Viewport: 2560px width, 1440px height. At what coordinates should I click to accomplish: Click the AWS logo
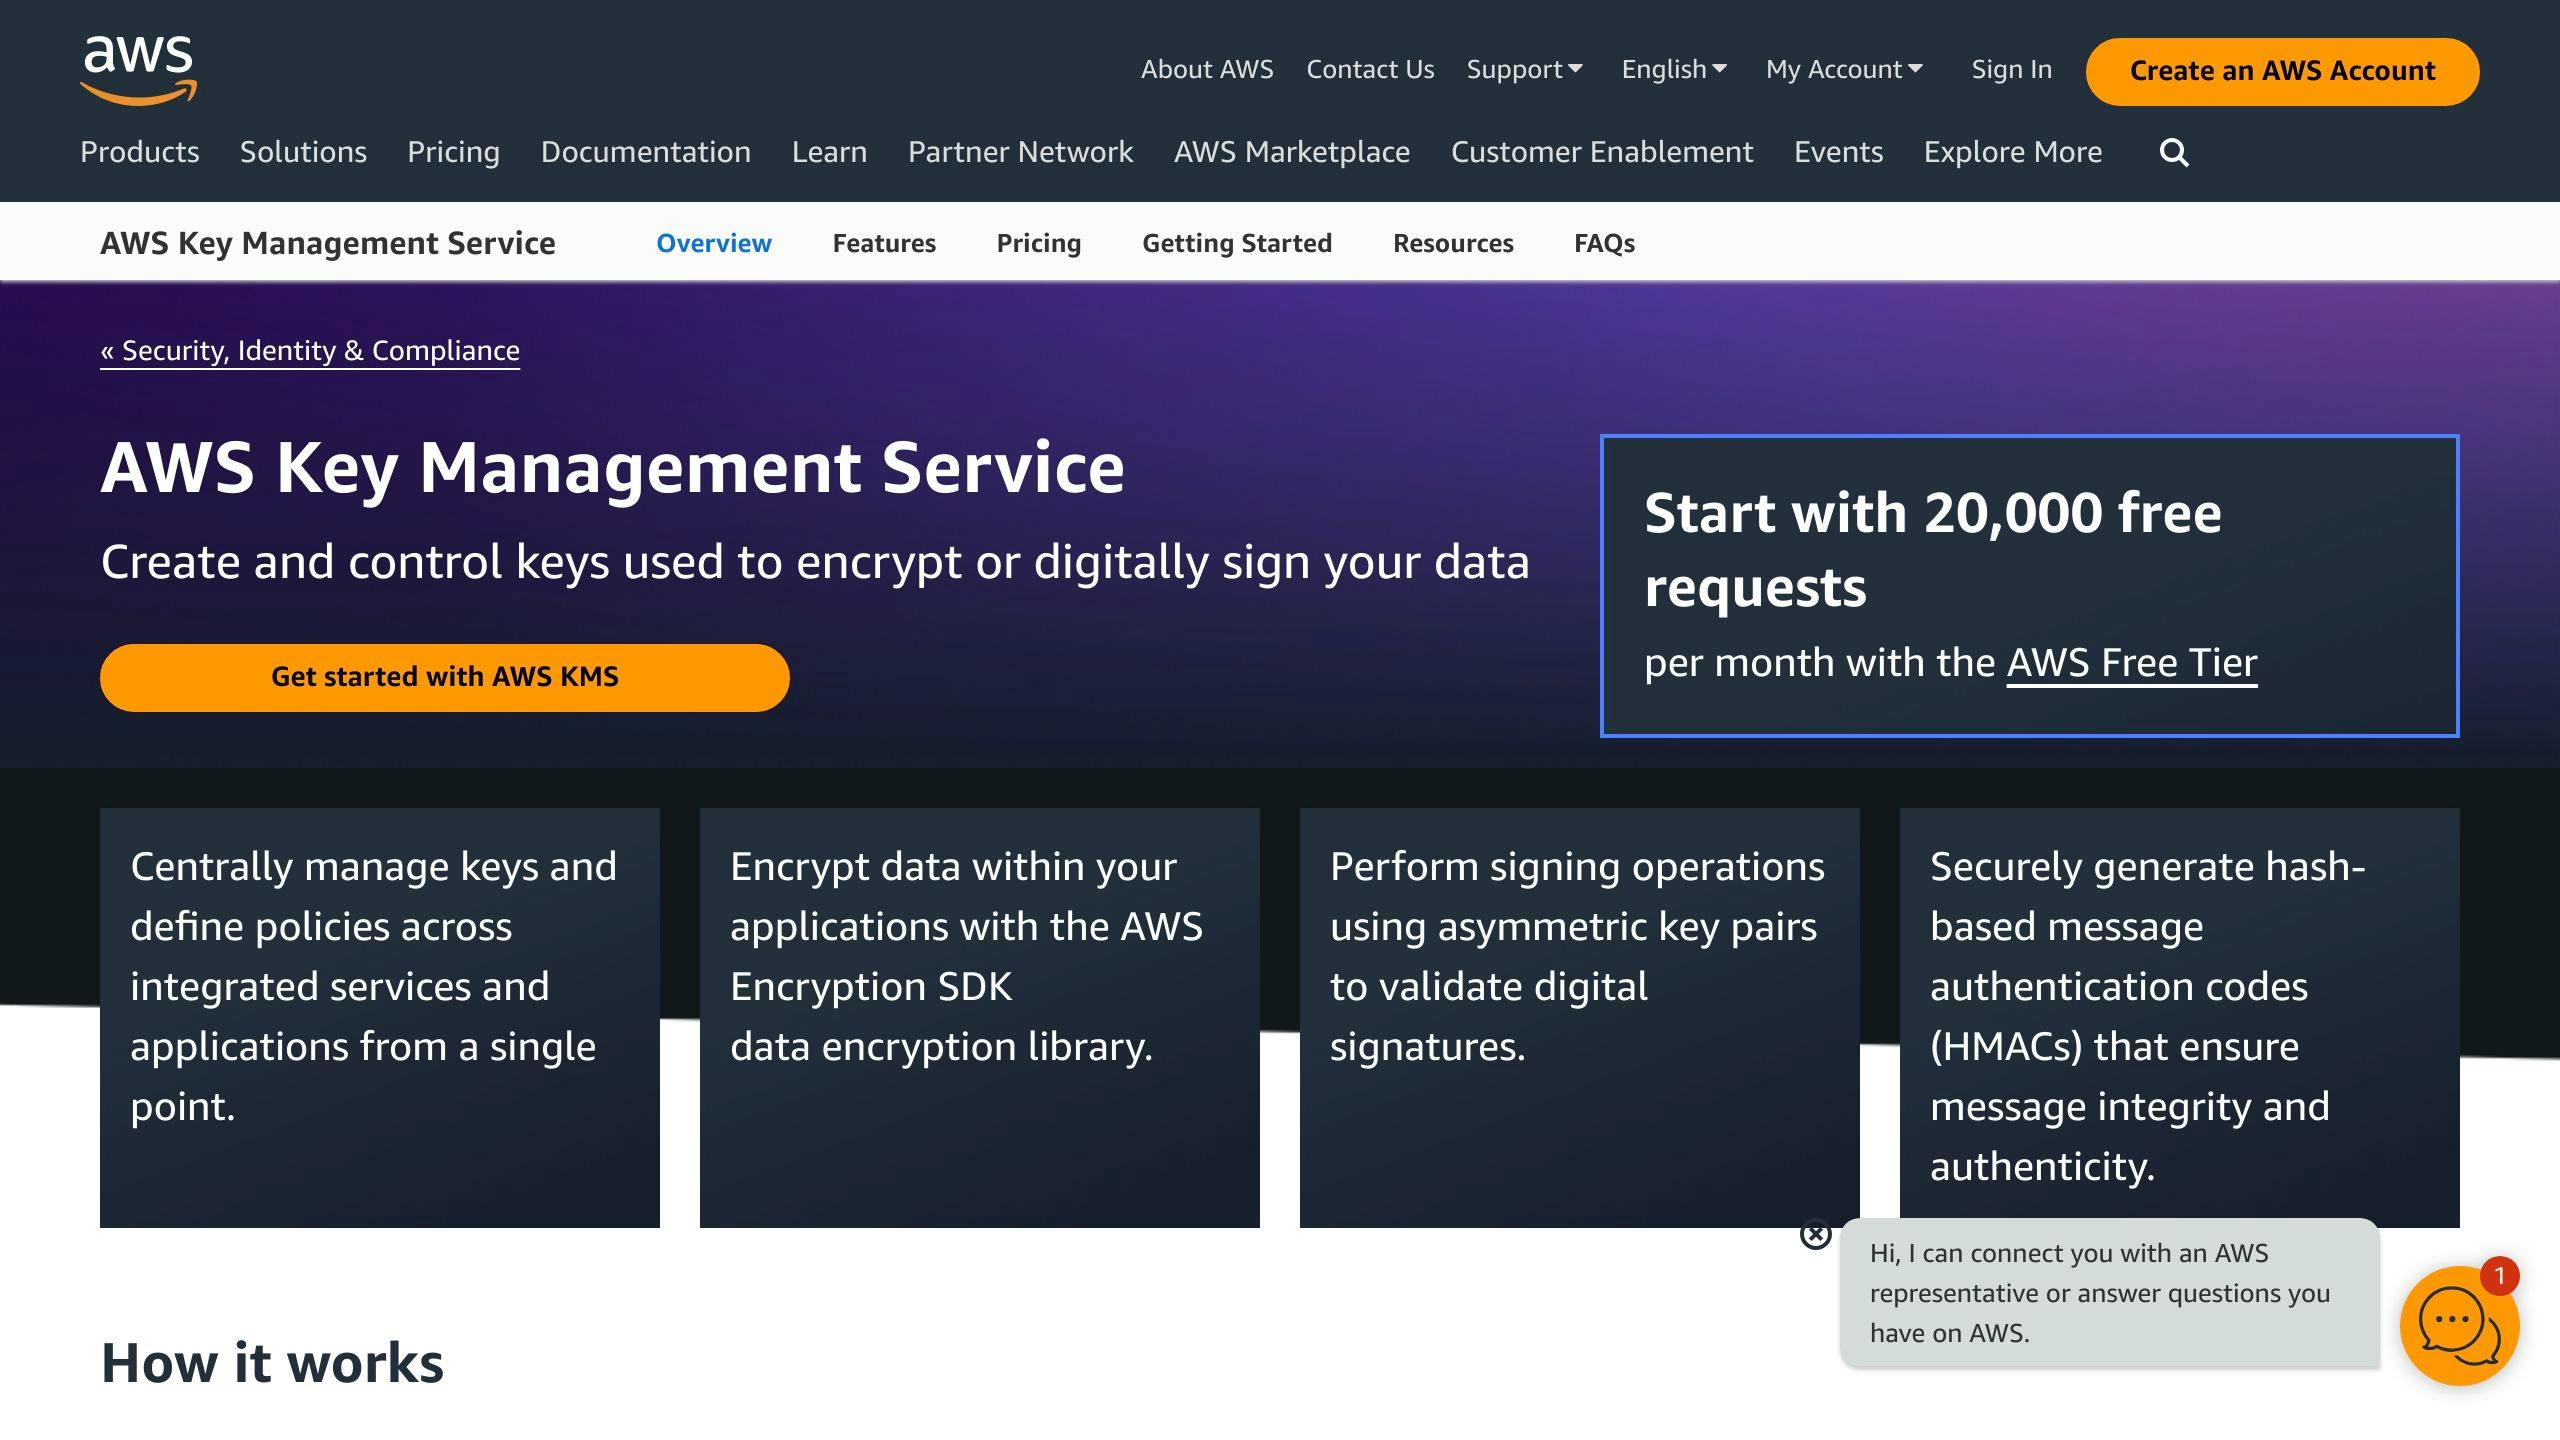[139, 70]
